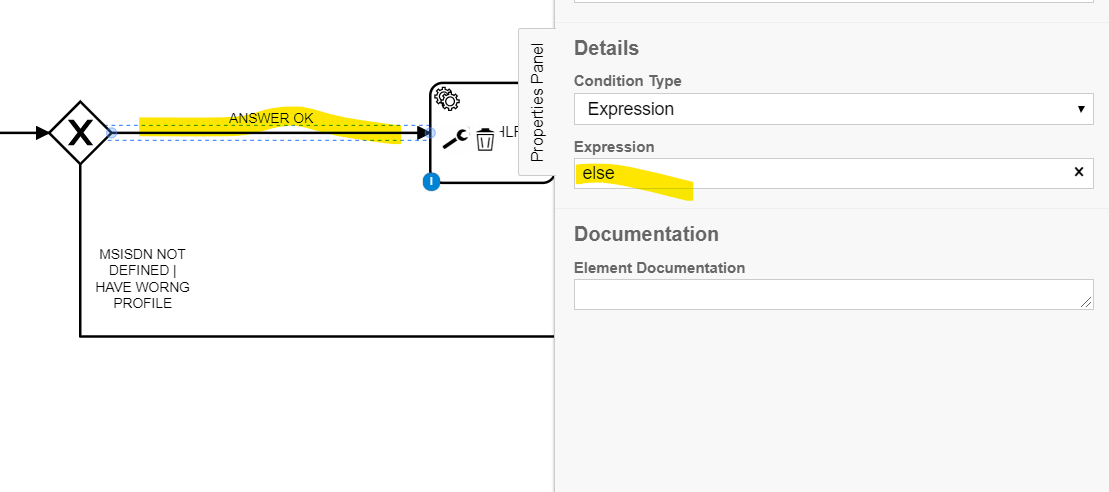Click the incoming arrow to the gateway
Viewport: 1109px width, 492px height.
tap(25, 132)
